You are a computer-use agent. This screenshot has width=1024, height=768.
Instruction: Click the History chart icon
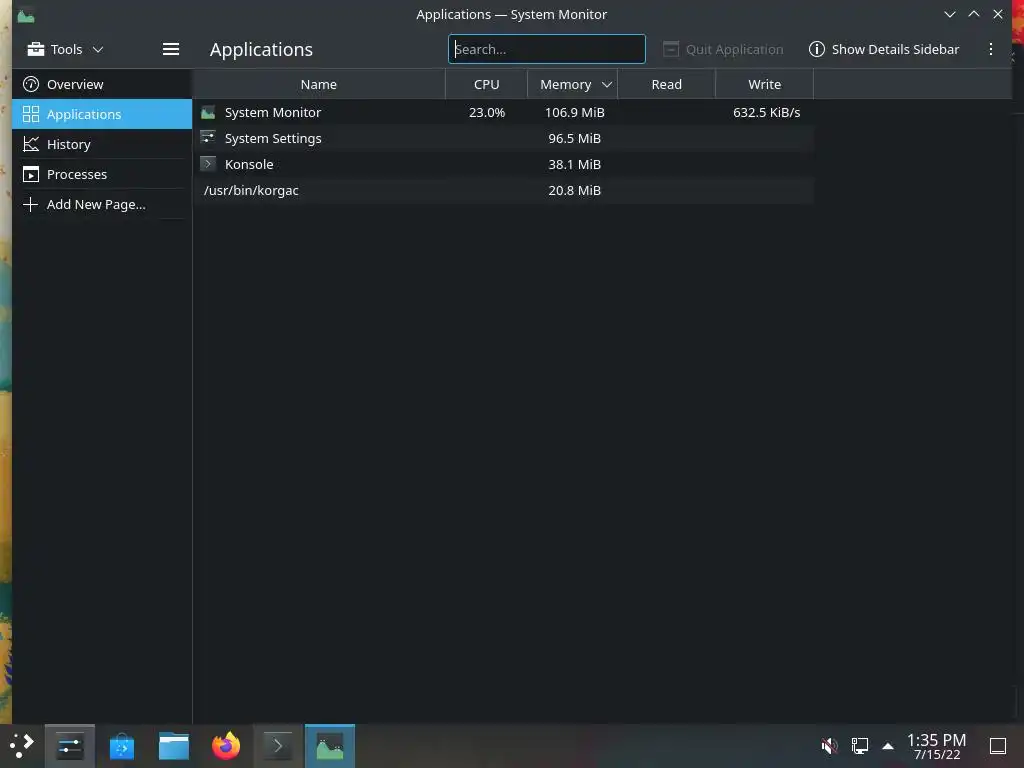pyautogui.click(x=31, y=144)
